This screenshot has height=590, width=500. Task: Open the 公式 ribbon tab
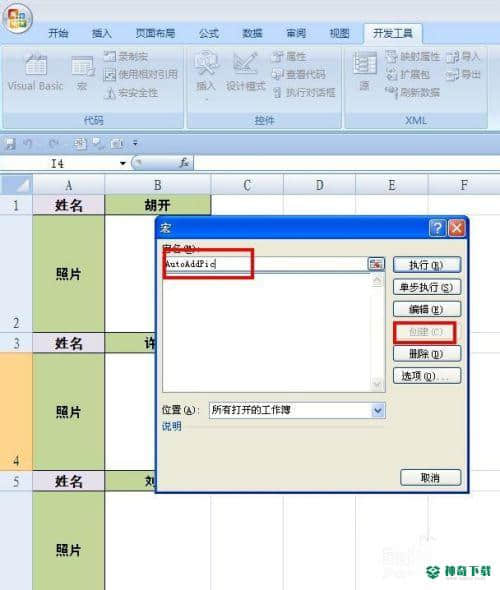pyautogui.click(x=208, y=33)
